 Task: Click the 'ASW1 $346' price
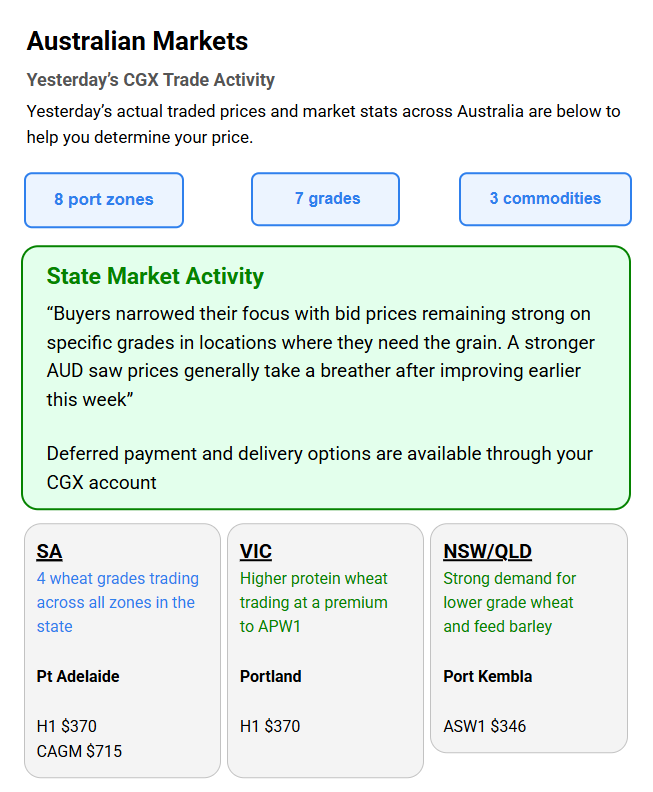484,726
